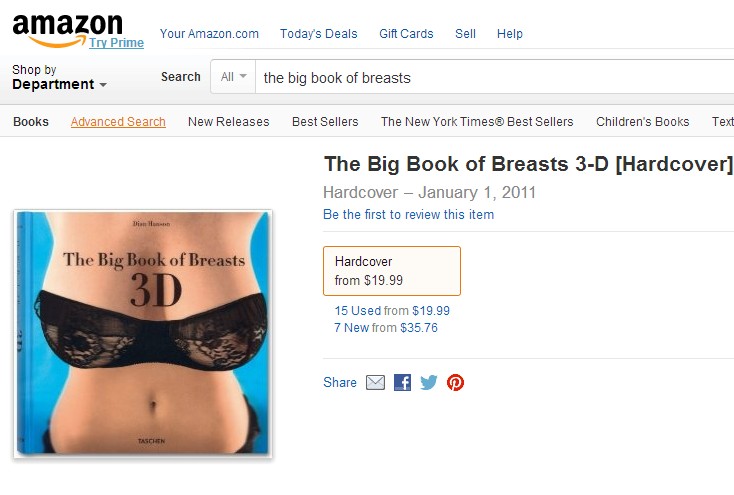Open The New York Times Best Sellers

(x=477, y=122)
